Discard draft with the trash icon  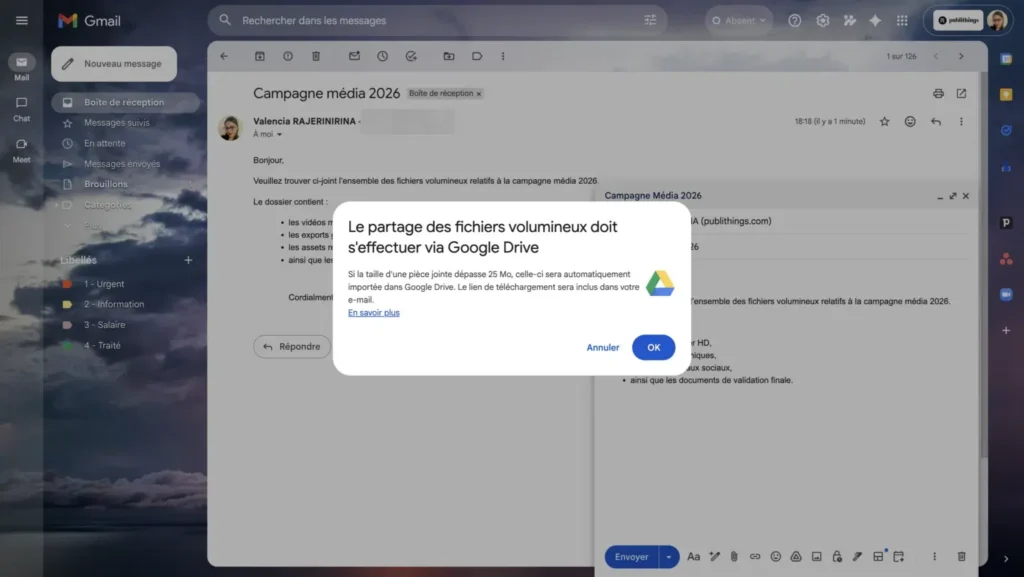pos(961,557)
